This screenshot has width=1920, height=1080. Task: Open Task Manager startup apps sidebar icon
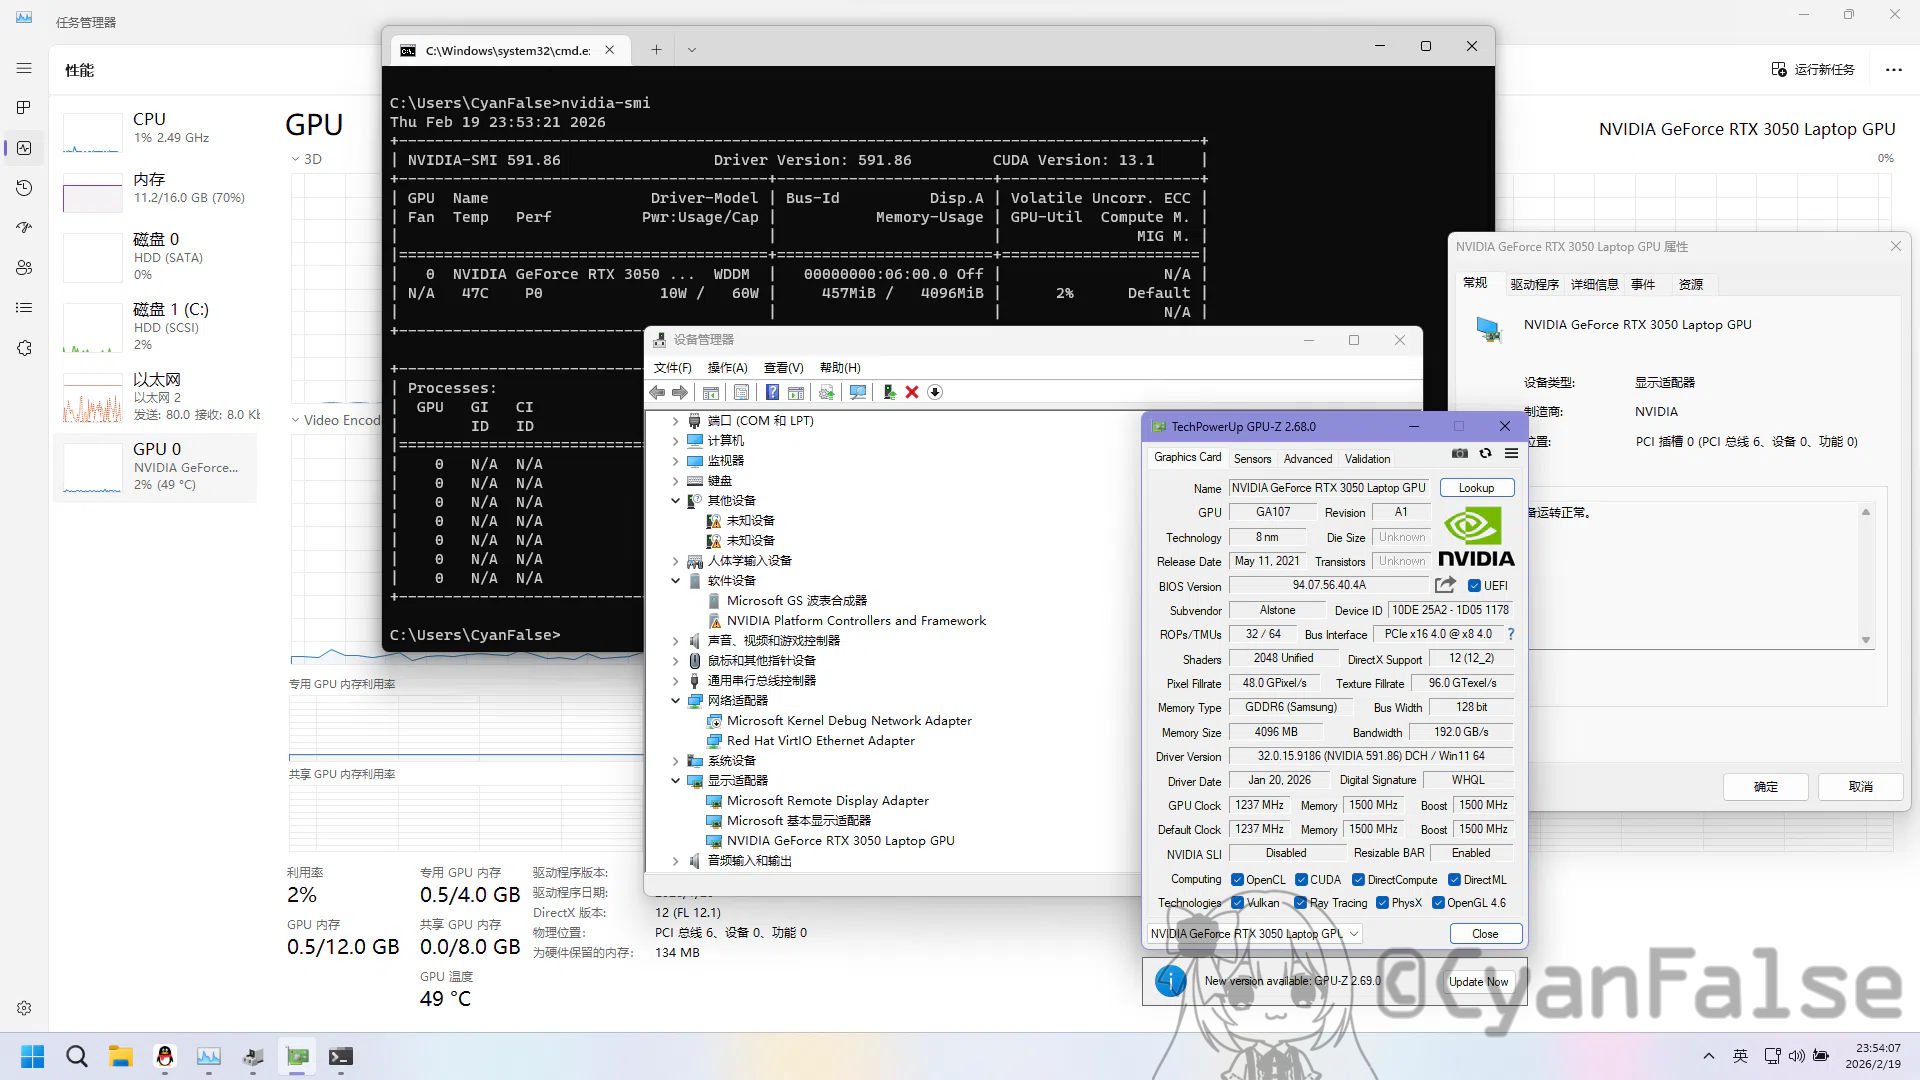(24, 228)
